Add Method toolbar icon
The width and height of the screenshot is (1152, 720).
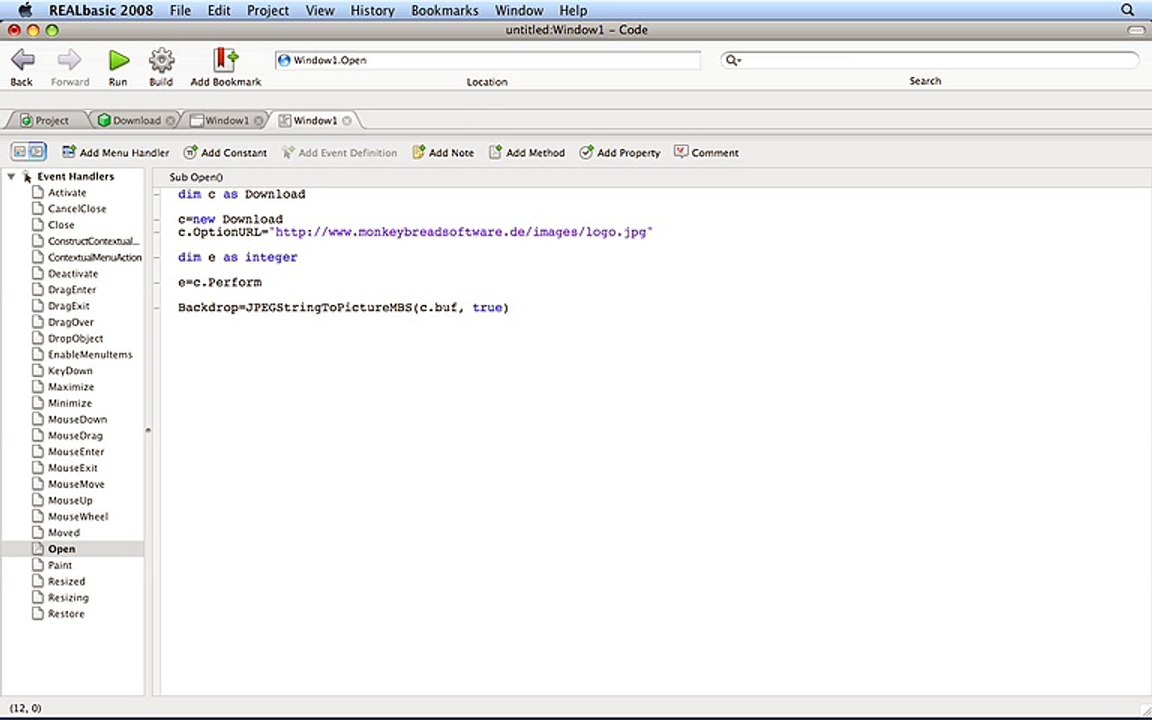tap(495, 152)
